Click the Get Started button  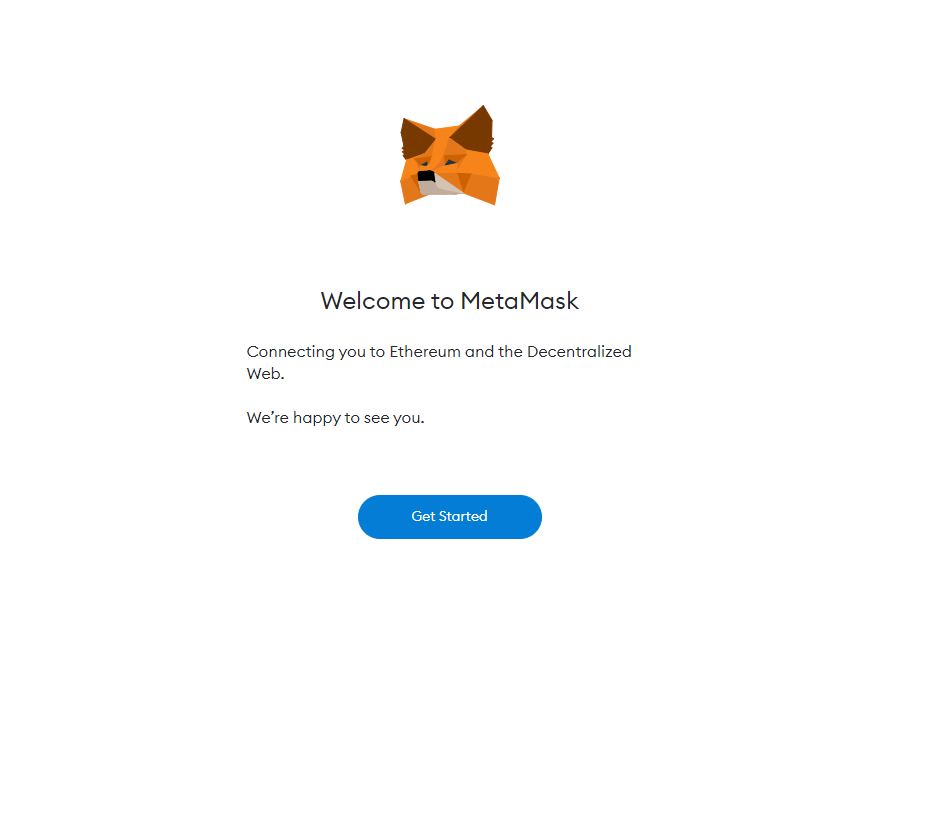[449, 517]
